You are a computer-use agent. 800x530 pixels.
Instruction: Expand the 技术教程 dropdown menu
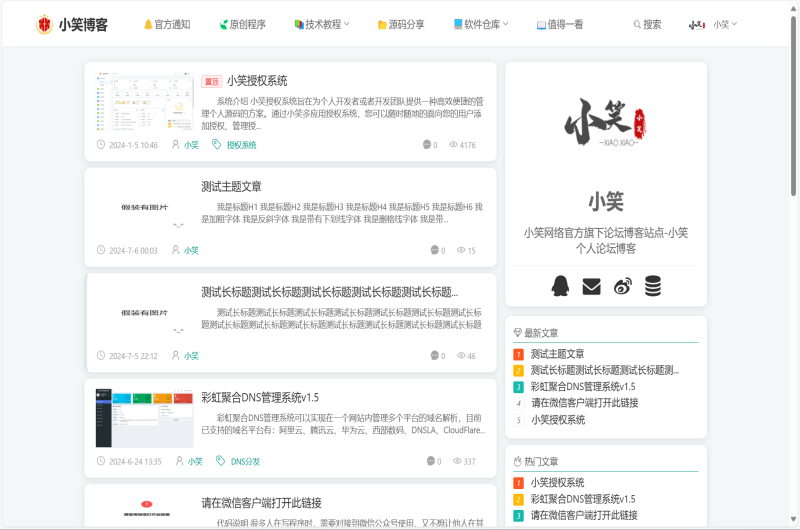[322, 24]
